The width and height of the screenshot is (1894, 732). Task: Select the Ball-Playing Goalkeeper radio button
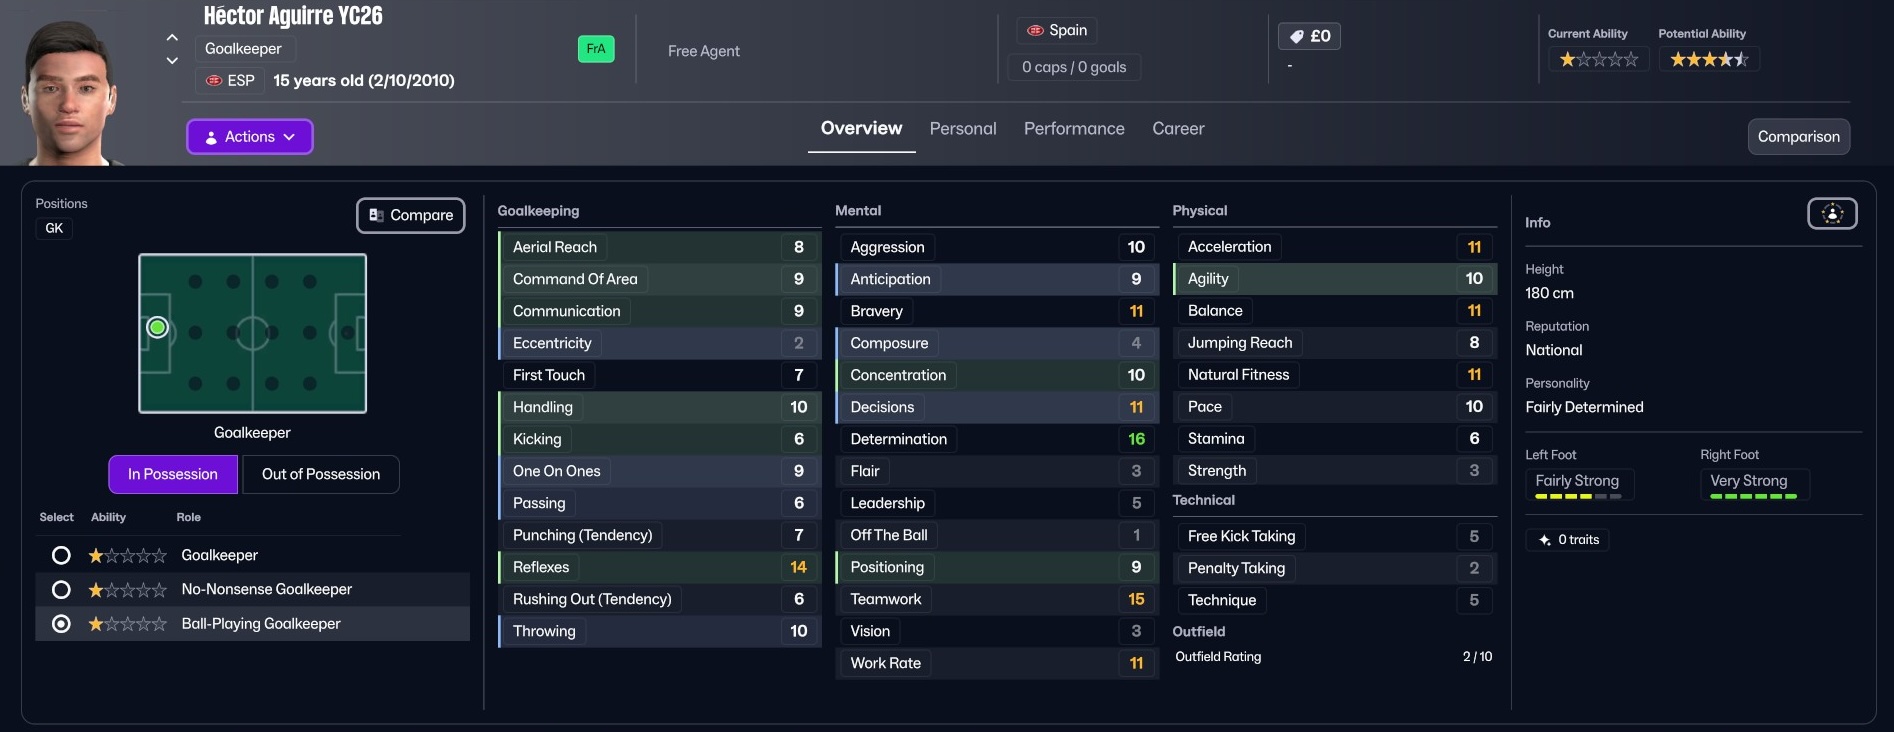[61, 624]
